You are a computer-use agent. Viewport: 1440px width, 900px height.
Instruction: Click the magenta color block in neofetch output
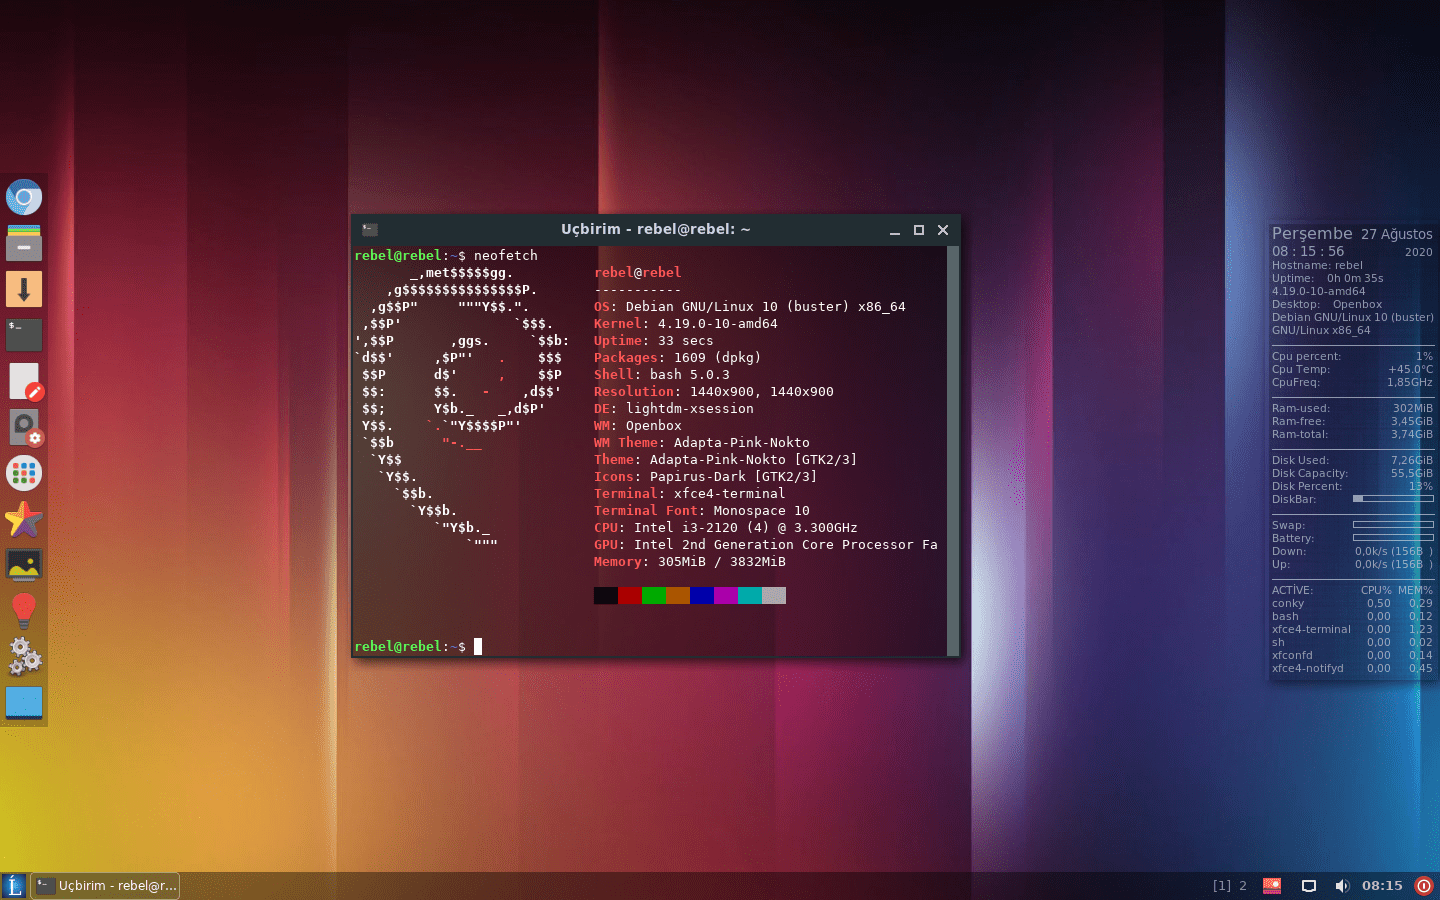point(726,596)
